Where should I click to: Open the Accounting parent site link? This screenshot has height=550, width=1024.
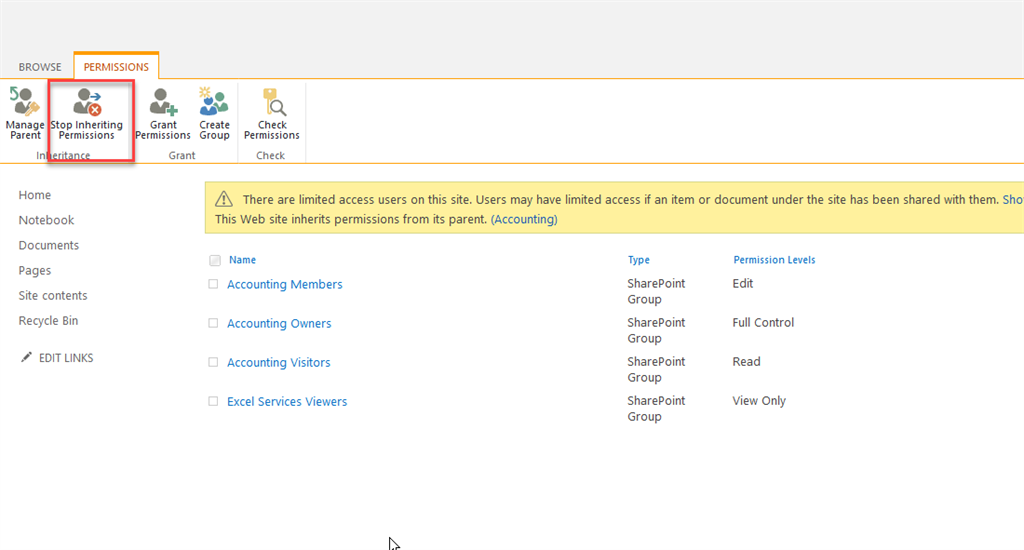point(524,219)
